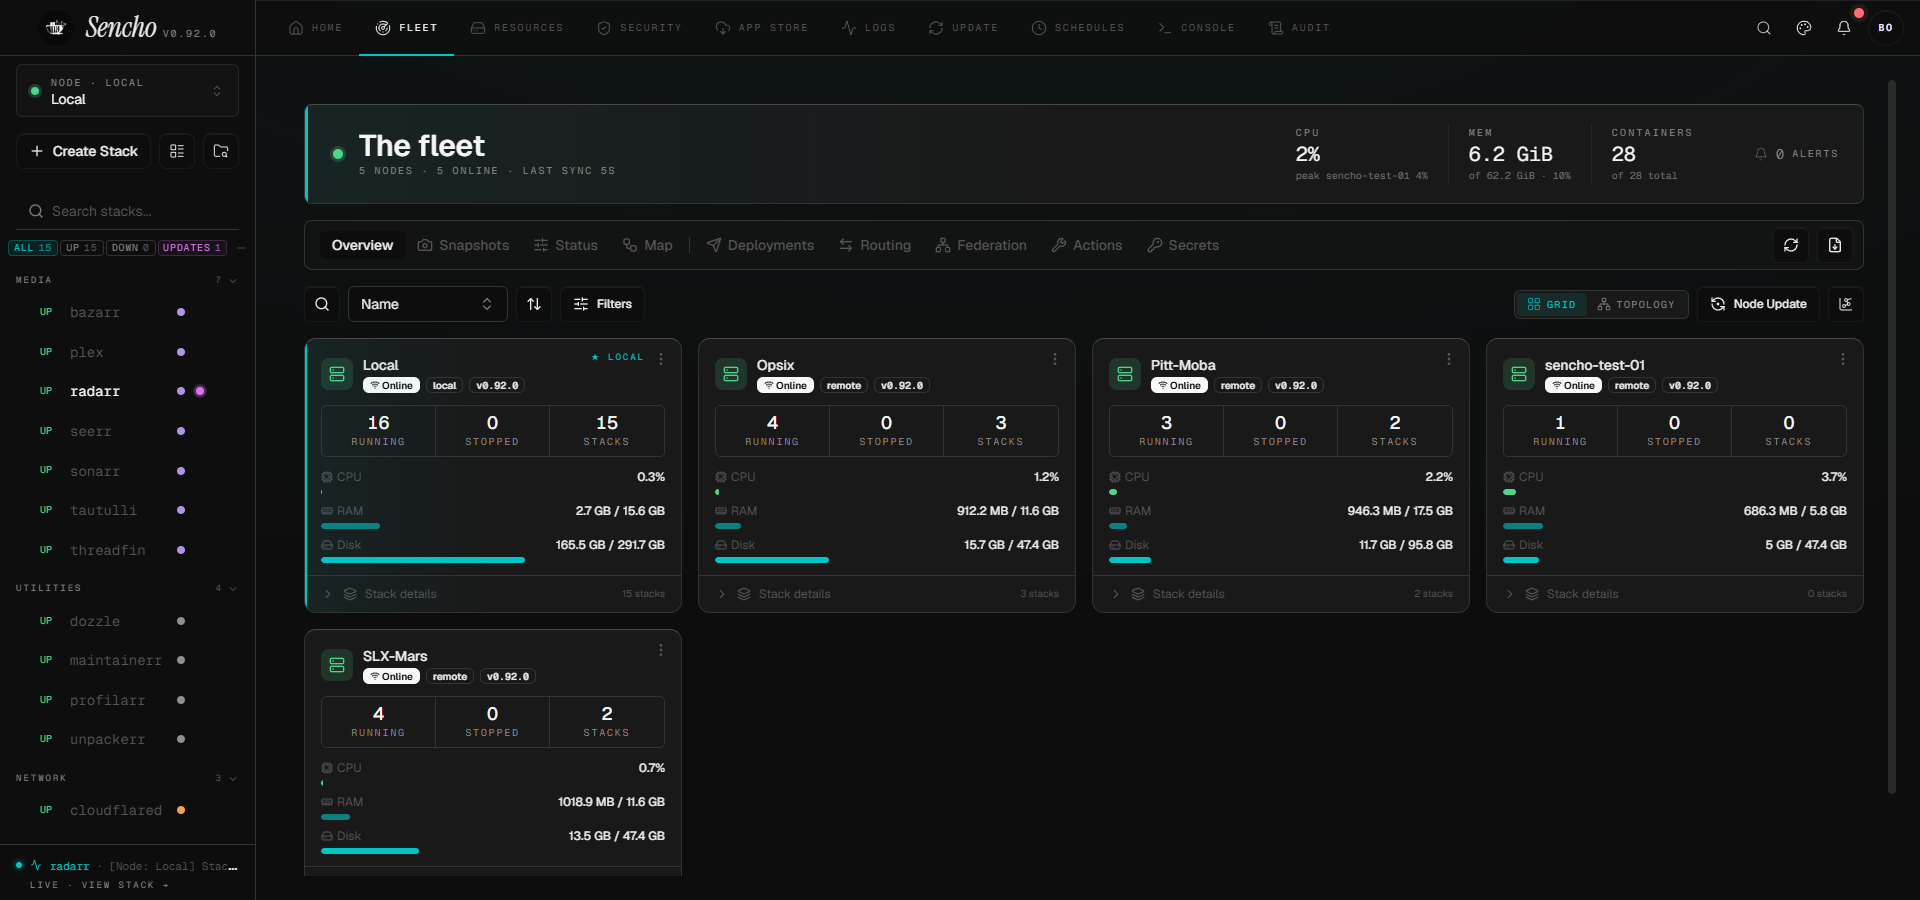This screenshot has width=1920, height=900.
Task: Switch to the Federation tab
Action: (981, 245)
